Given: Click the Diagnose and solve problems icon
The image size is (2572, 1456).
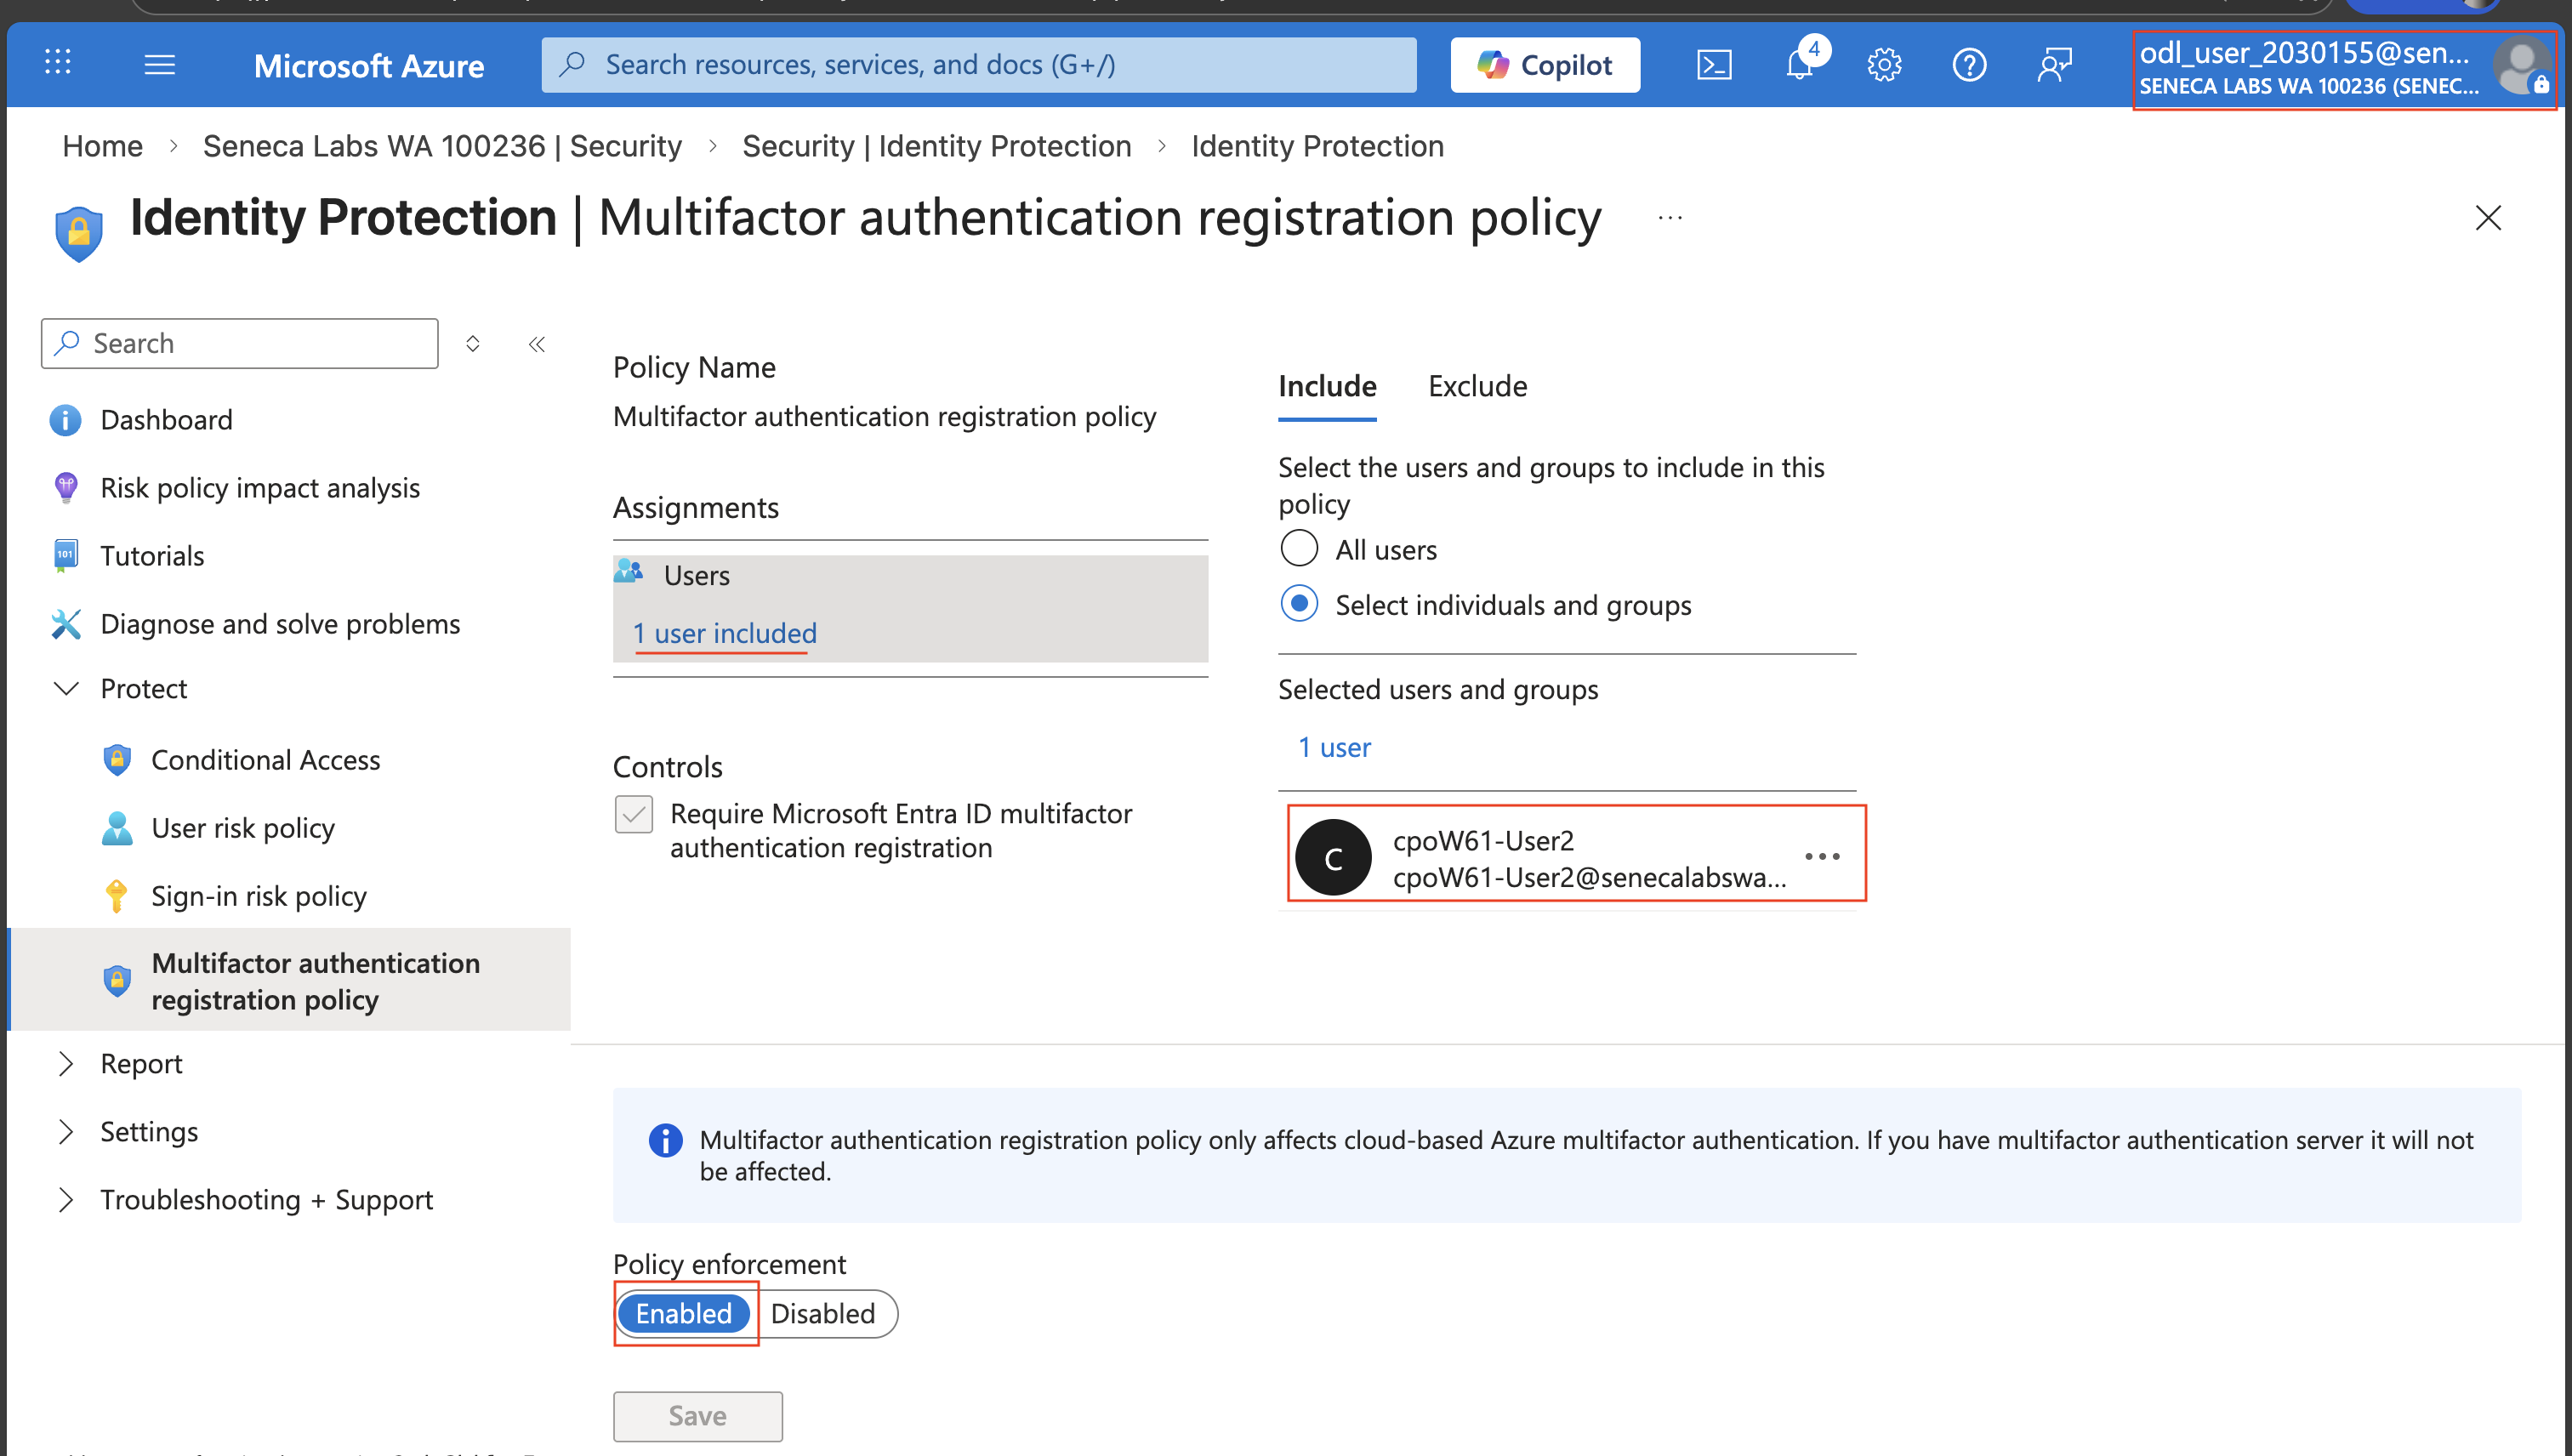Looking at the screenshot, I should click(65, 624).
